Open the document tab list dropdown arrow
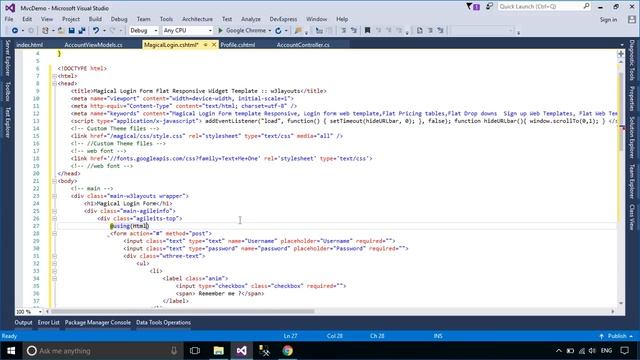Viewport: 640px width, 360px height. 622,45
